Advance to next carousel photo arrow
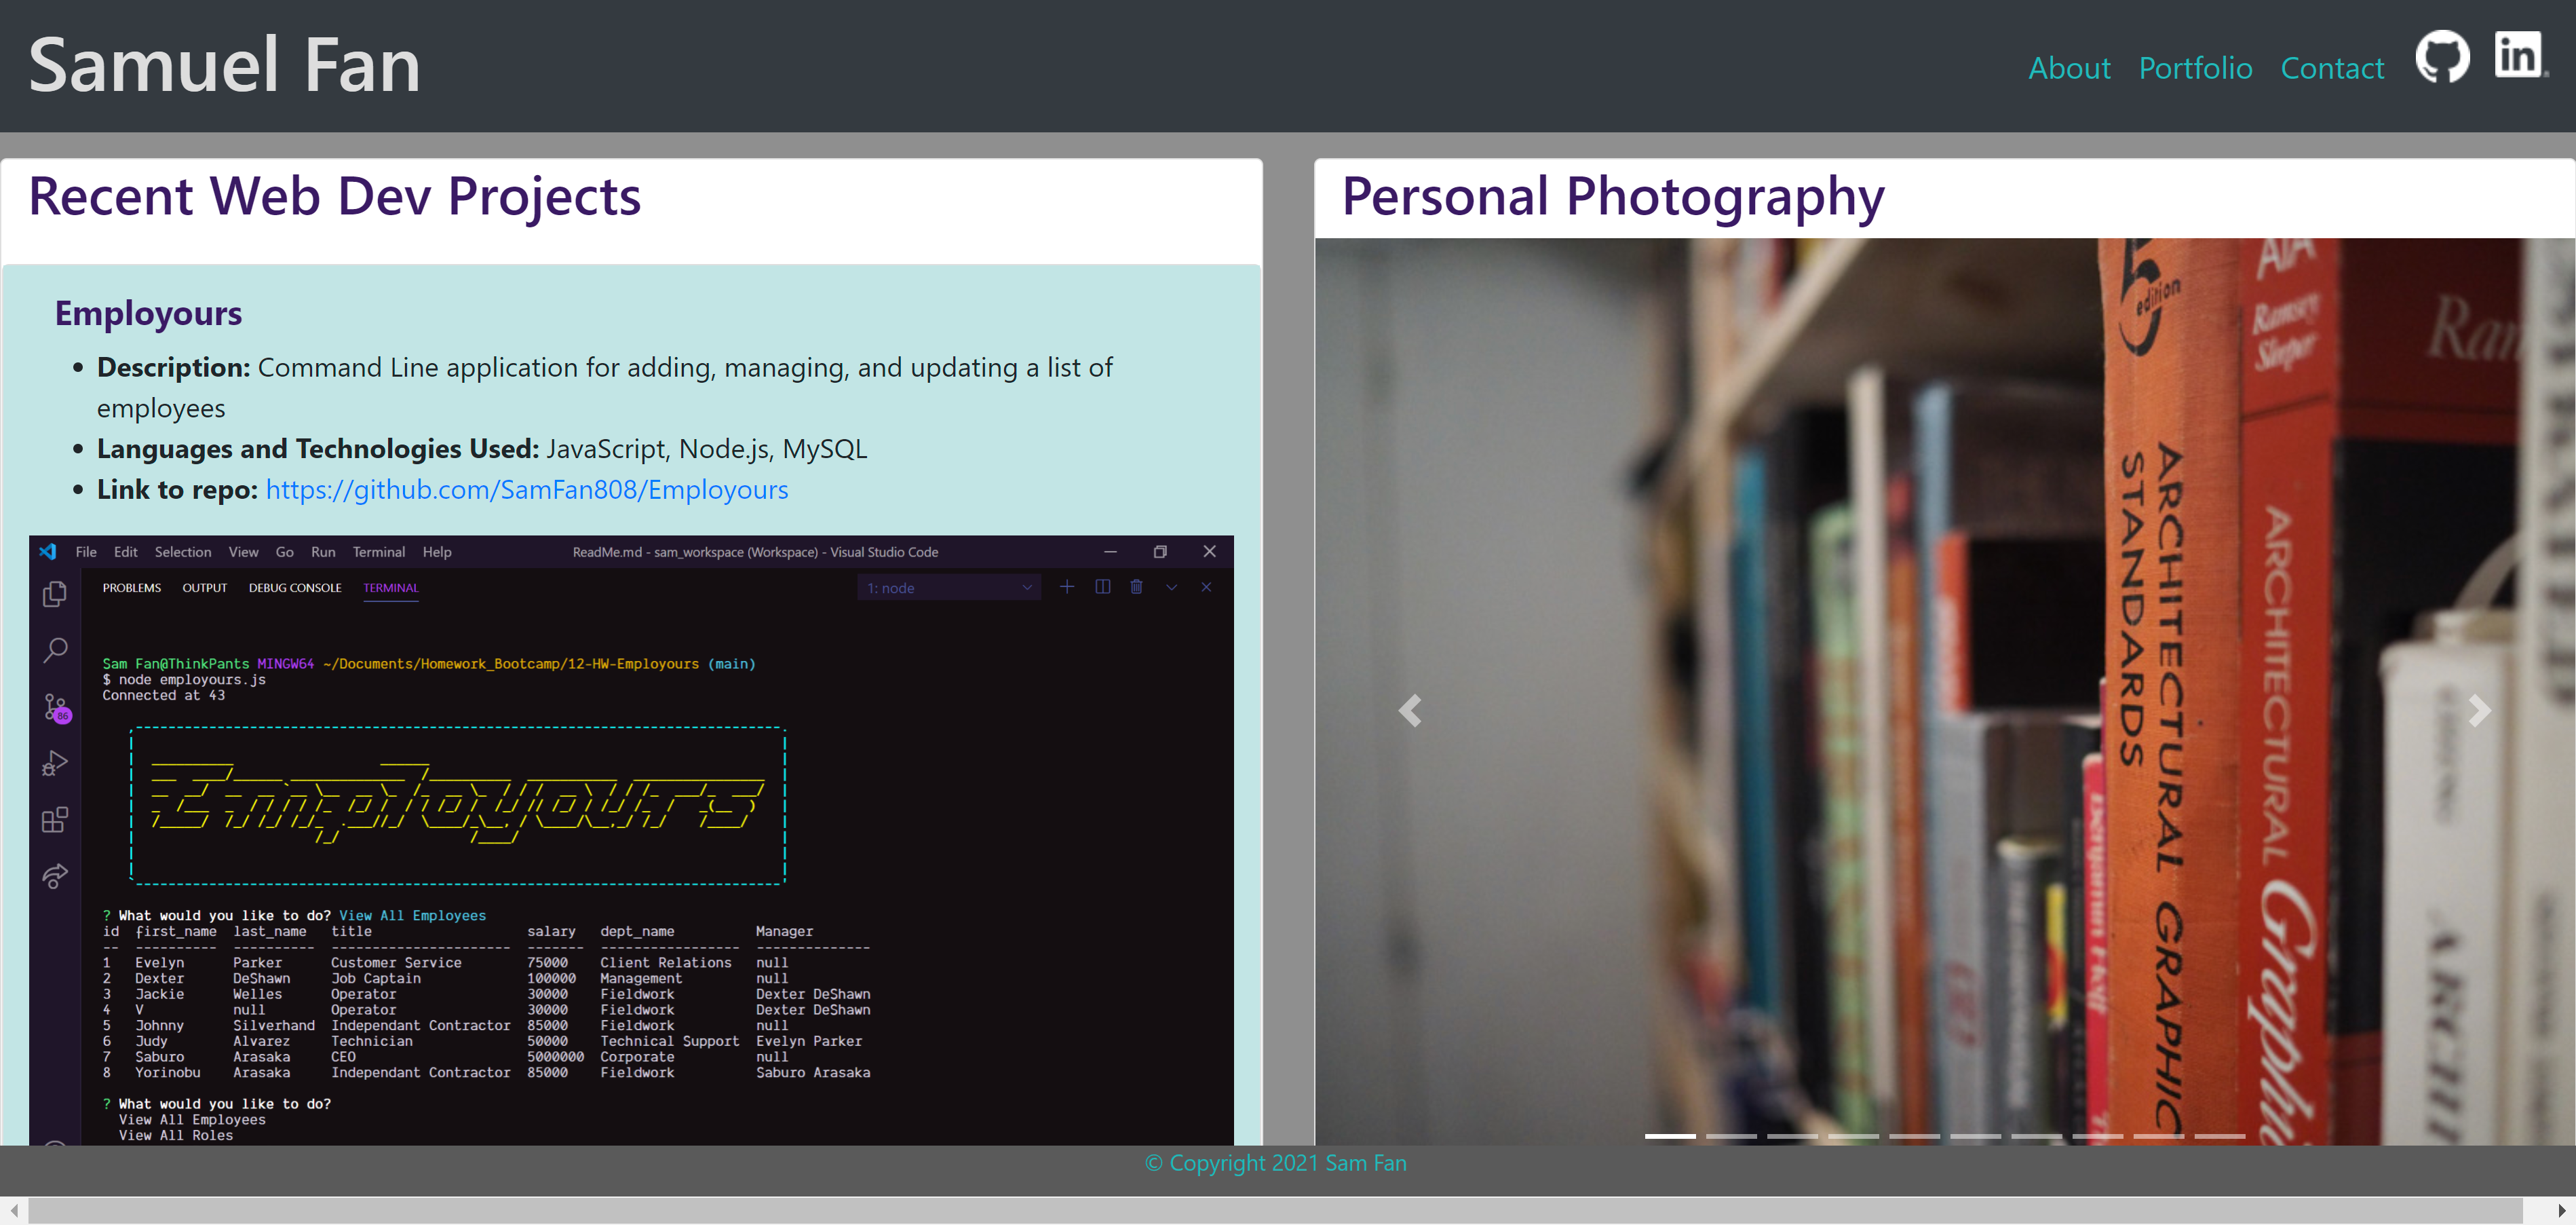This screenshot has width=2576, height=1225. tap(2479, 711)
